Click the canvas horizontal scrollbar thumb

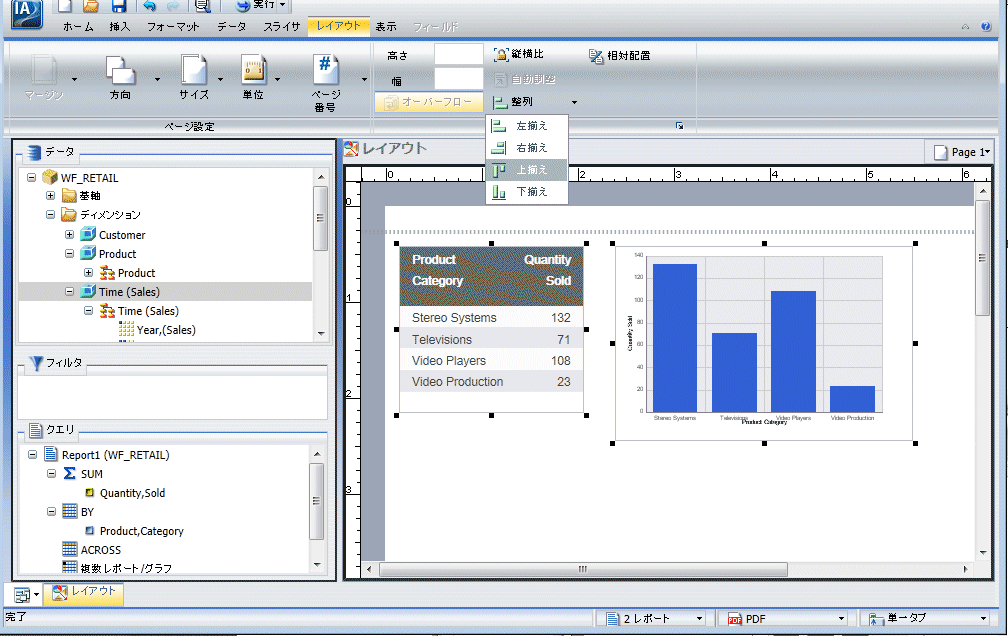pos(582,569)
